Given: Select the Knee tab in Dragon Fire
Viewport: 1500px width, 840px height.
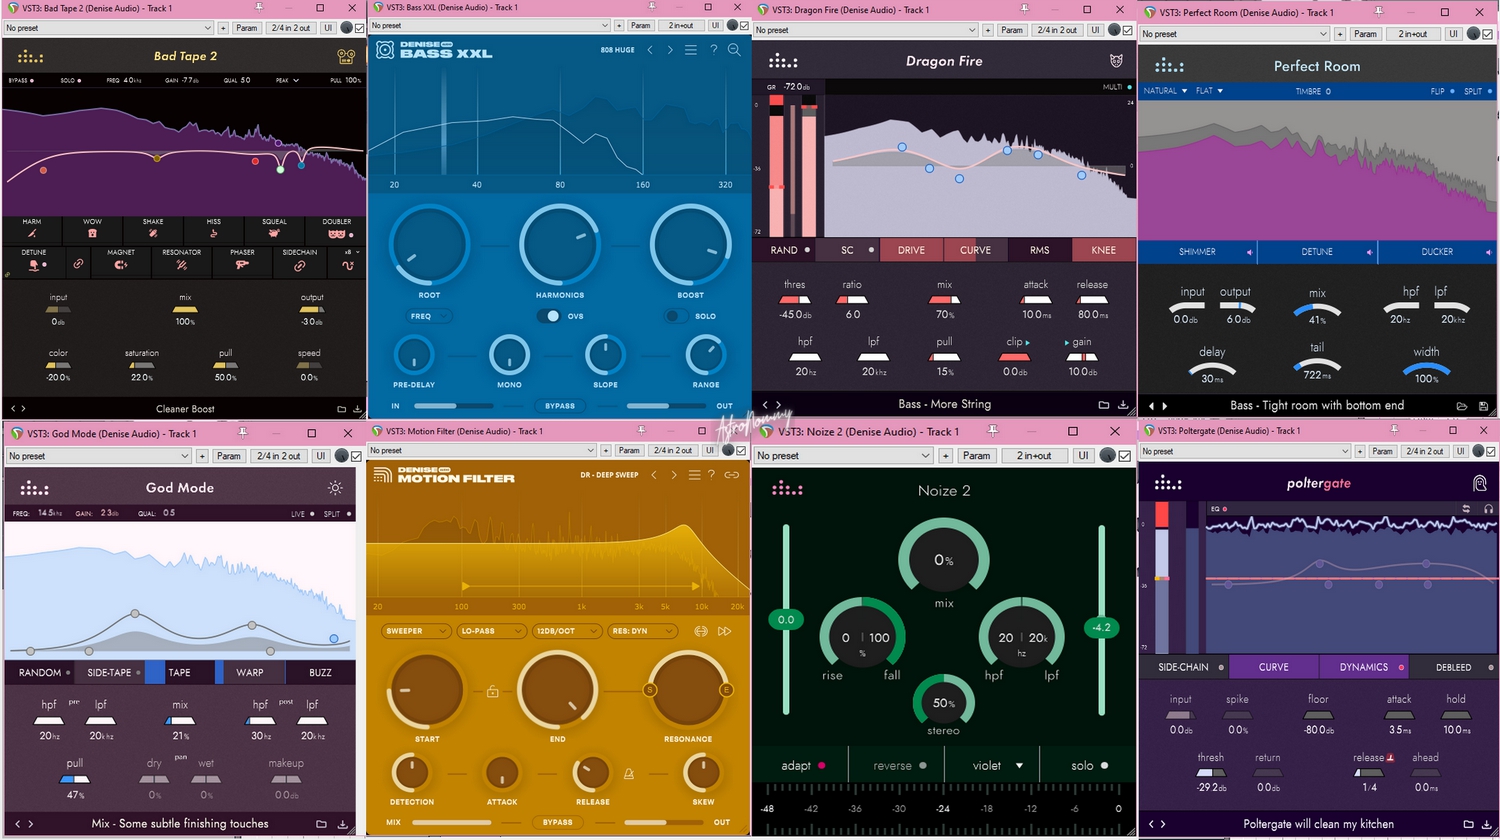Looking at the screenshot, I should [x=1104, y=250].
